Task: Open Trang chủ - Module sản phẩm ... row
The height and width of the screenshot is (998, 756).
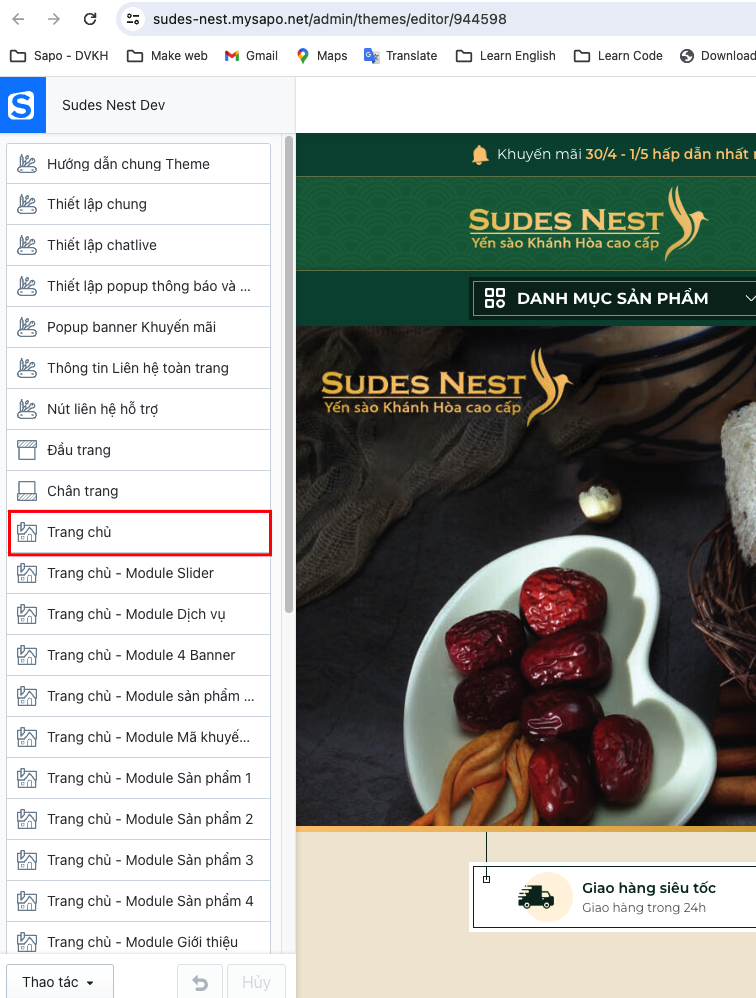Action: (x=139, y=696)
